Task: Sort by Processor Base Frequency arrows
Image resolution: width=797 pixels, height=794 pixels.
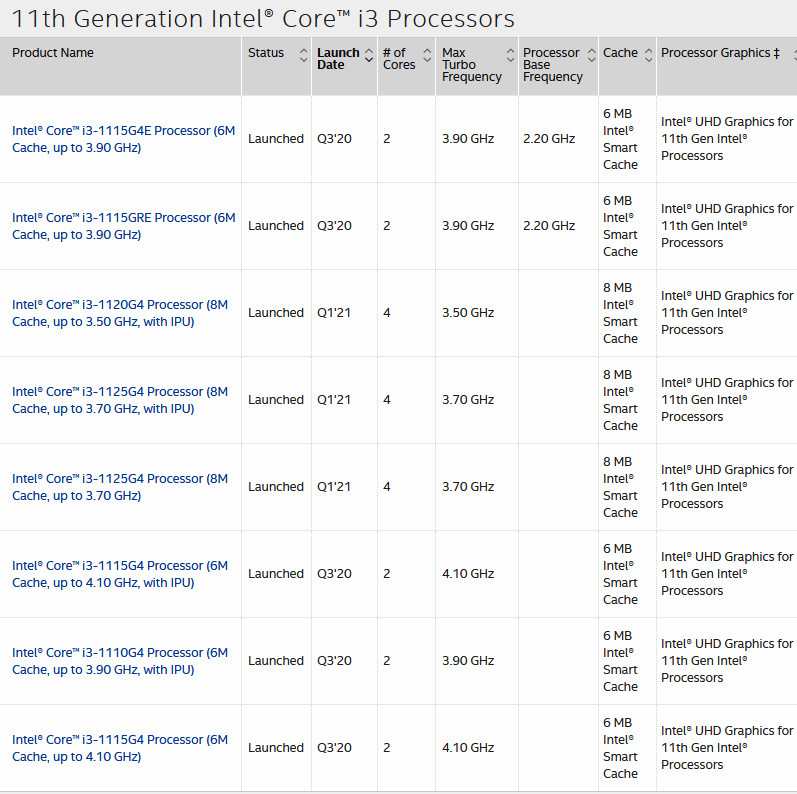Action: click(x=592, y=55)
